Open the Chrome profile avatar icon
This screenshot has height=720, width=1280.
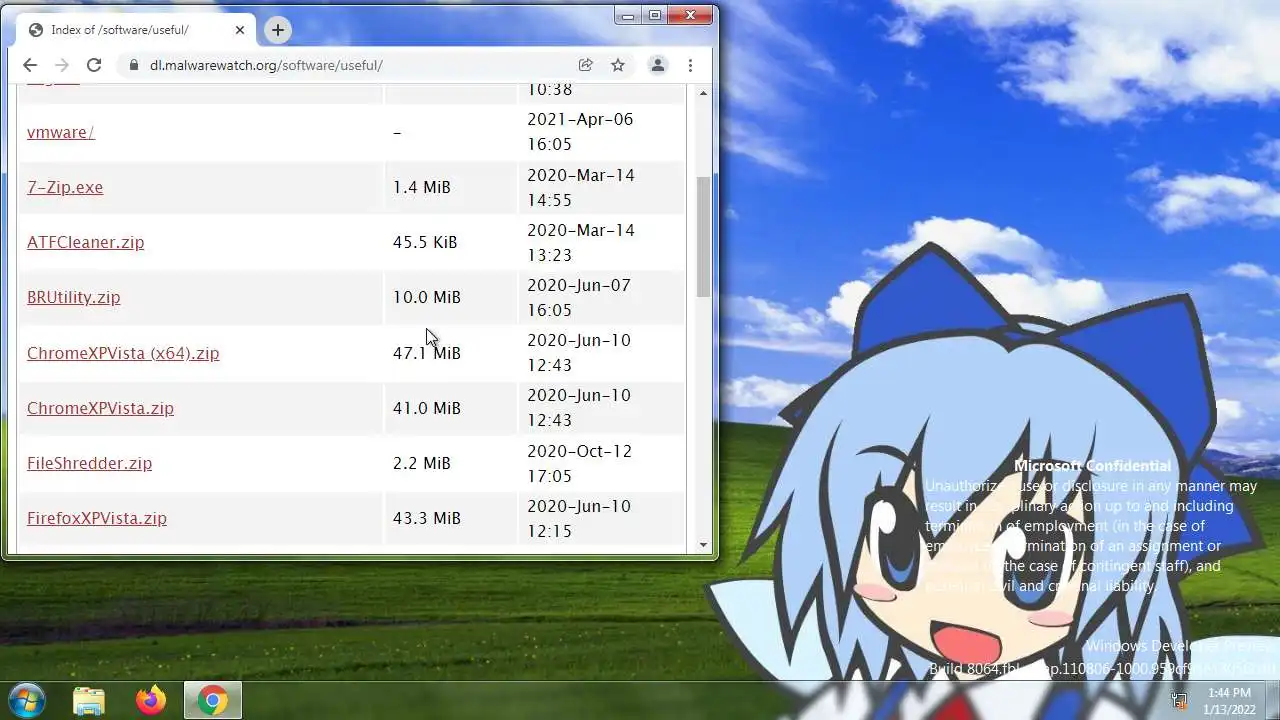[658, 65]
